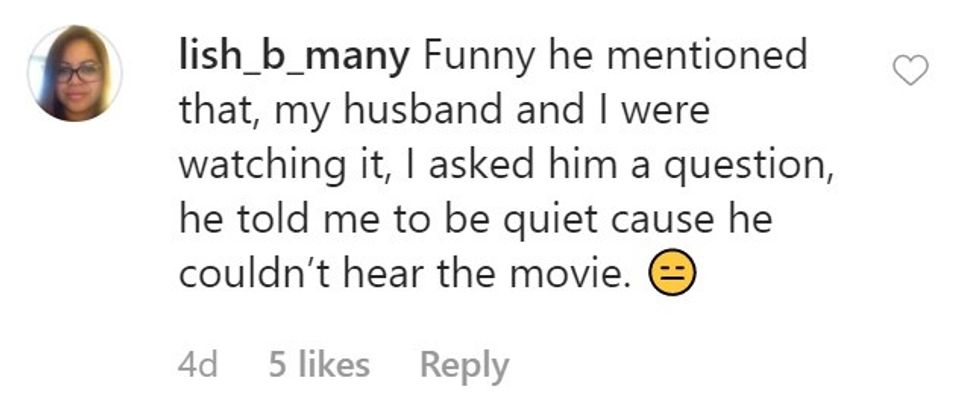Reply to lish_b_many's comment
Viewport: 980px width, 420px height.
(x=464, y=365)
